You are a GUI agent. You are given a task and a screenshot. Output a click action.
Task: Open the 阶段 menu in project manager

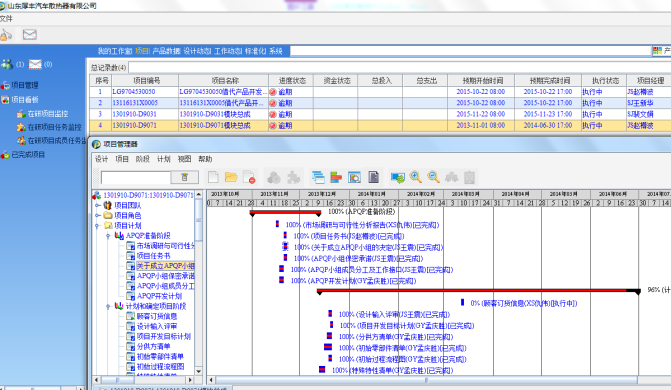(x=143, y=159)
